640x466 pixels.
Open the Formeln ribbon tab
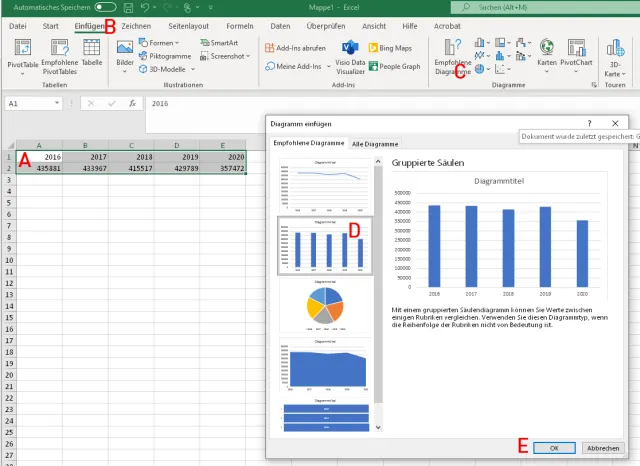tap(240, 24)
